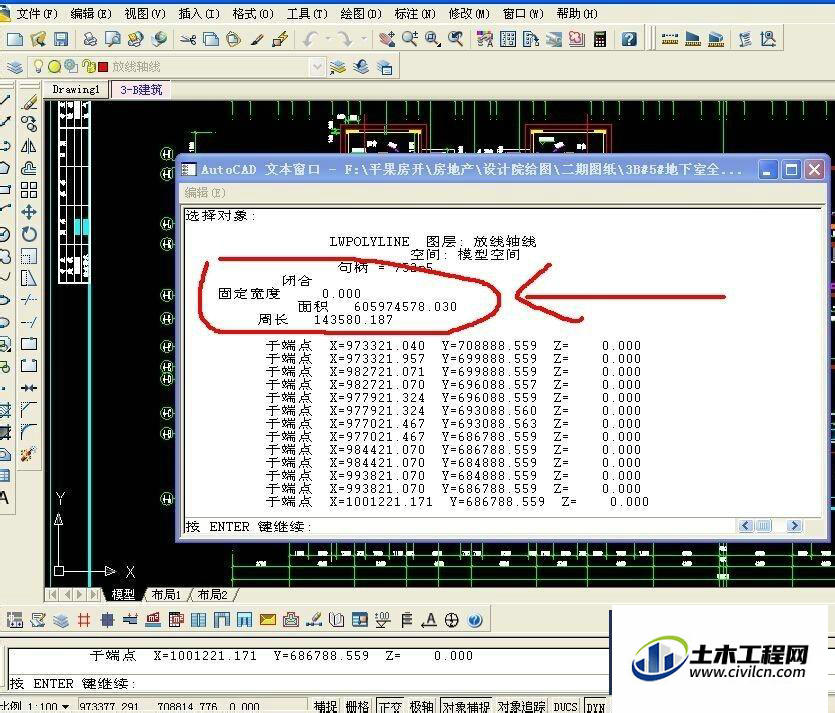Click the Save floppy disk icon
835x713 pixels.
pos(61,39)
